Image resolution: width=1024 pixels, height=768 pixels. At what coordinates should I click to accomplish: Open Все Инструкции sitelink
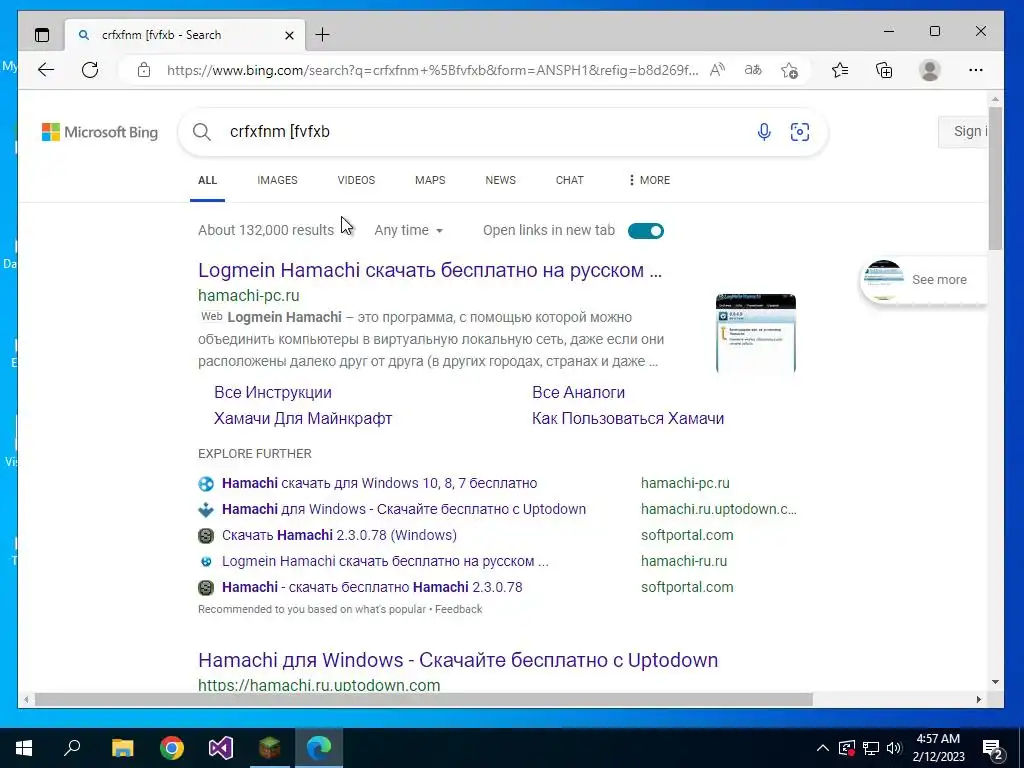click(273, 392)
